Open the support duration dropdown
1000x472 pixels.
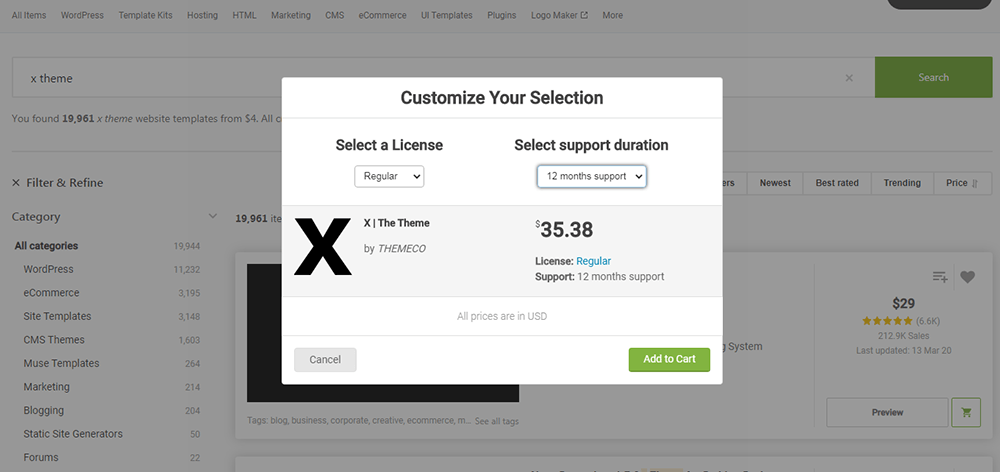click(x=592, y=176)
